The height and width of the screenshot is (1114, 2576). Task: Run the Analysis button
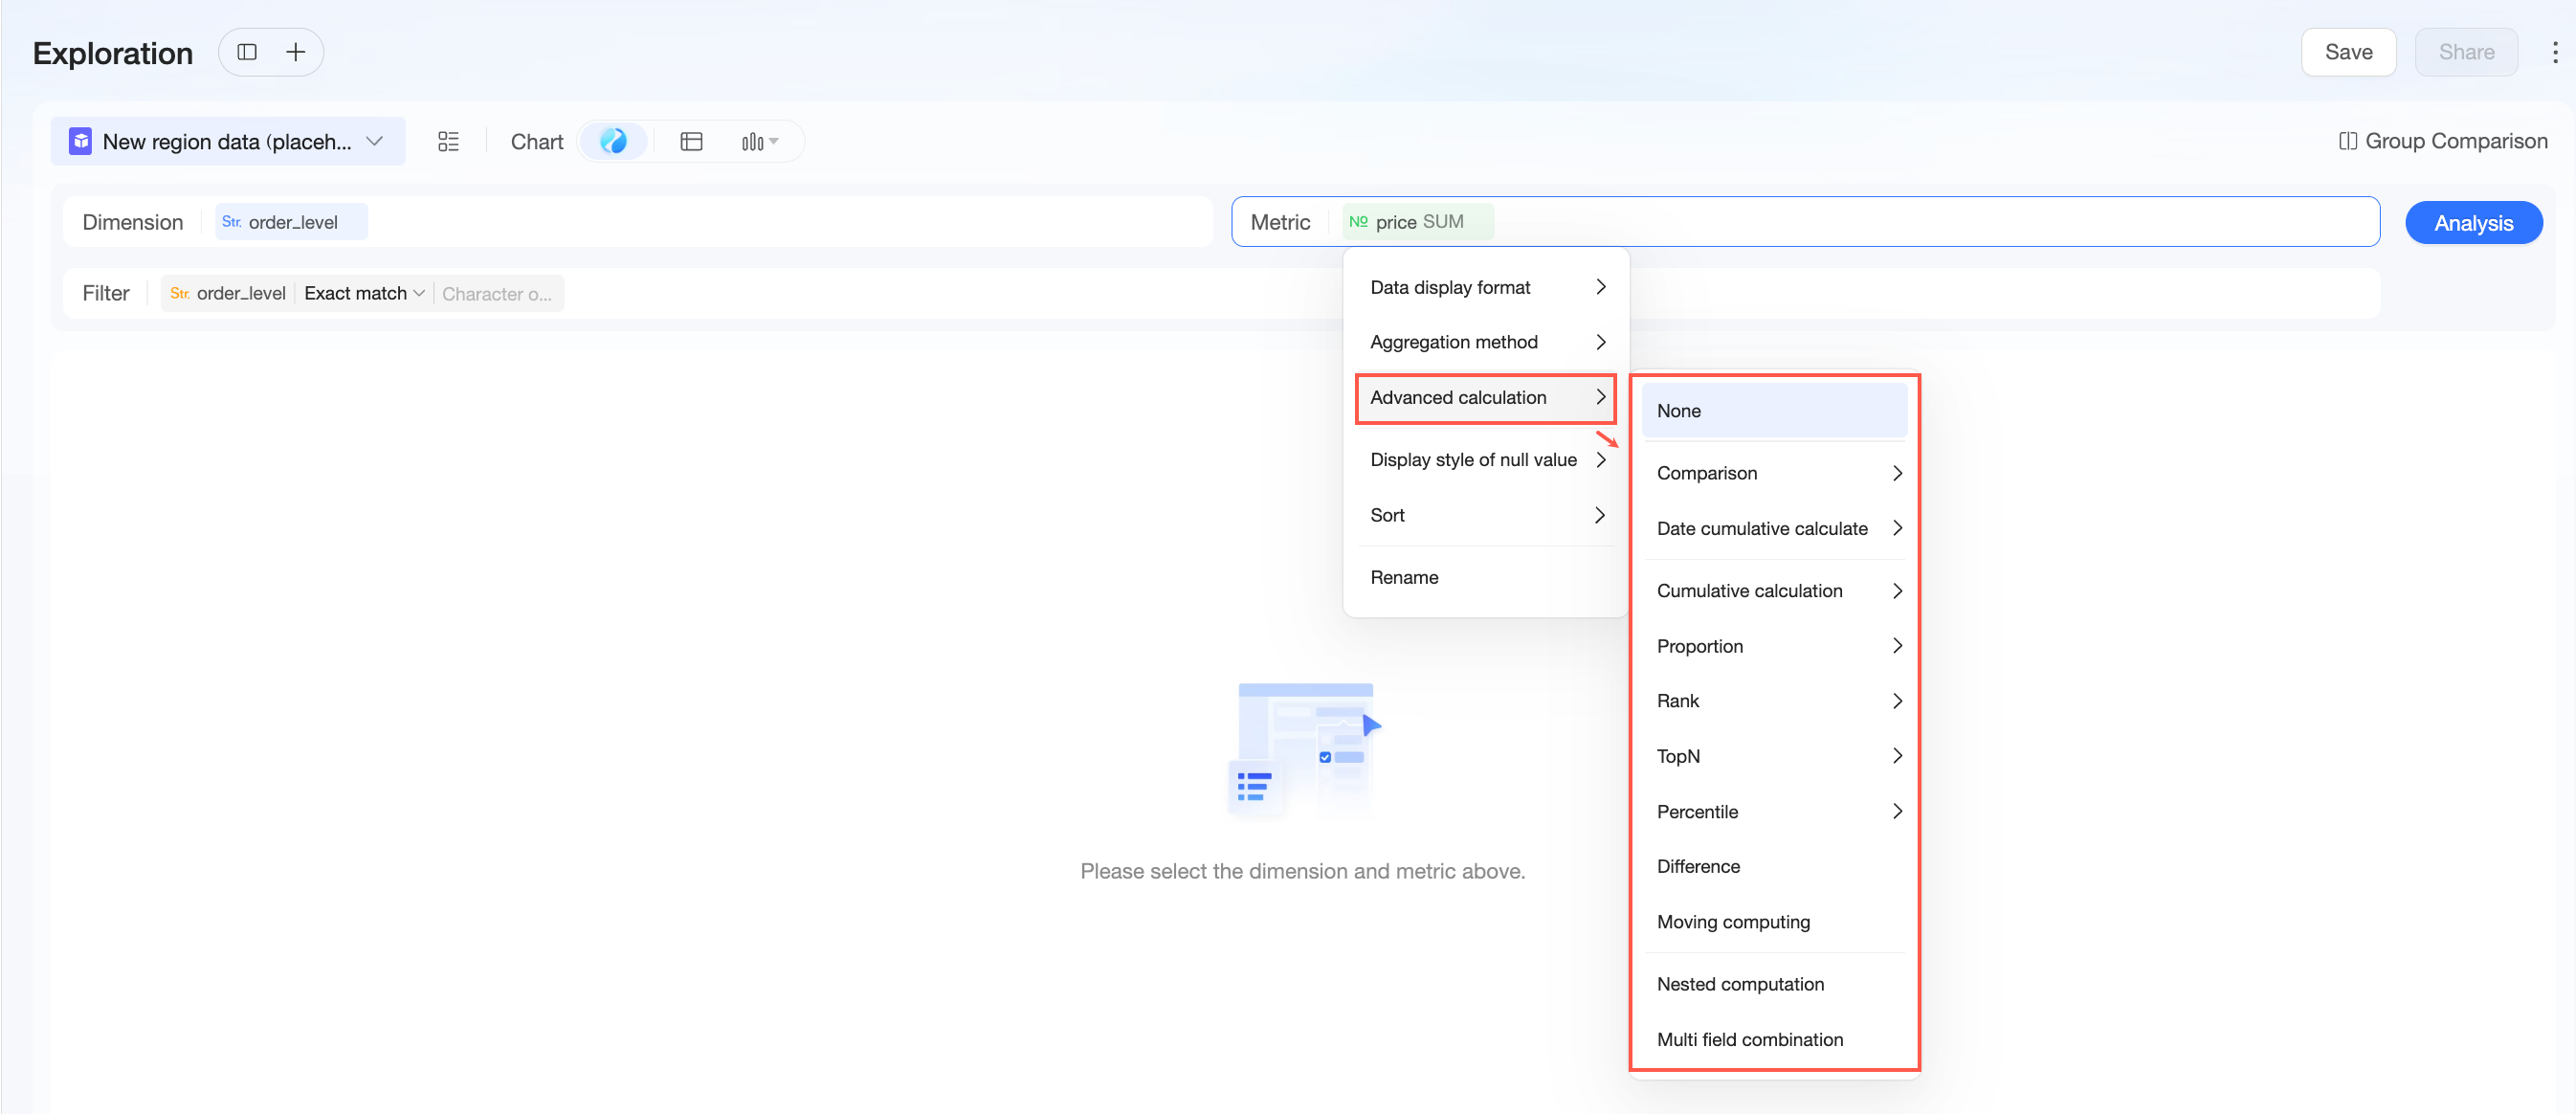click(2473, 223)
